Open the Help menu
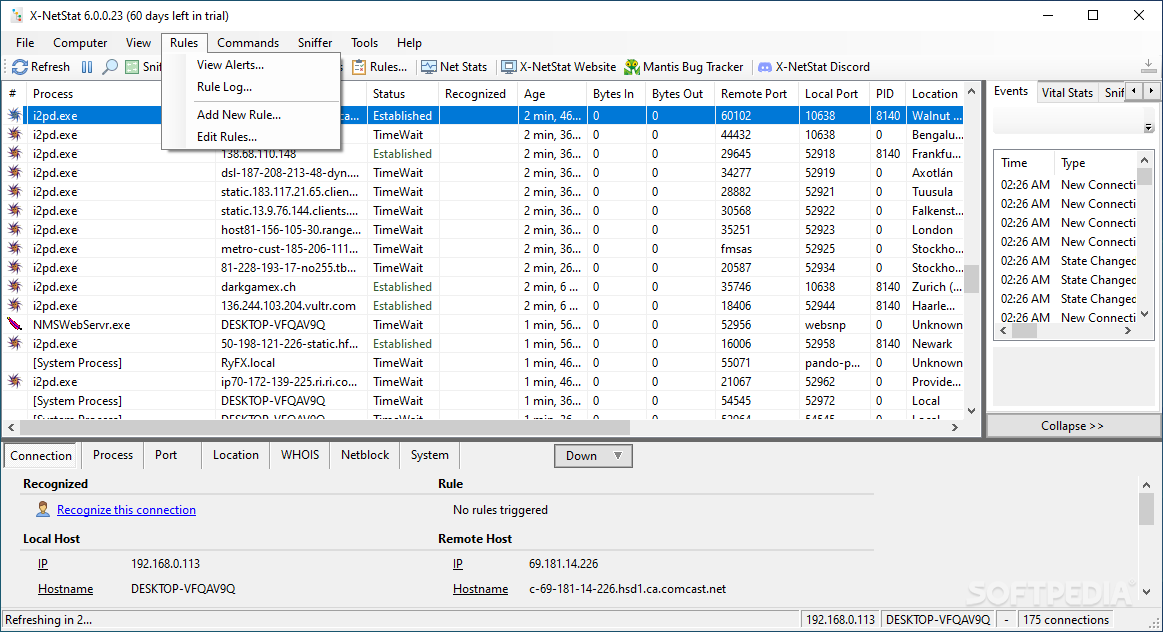 (x=409, y=43)
